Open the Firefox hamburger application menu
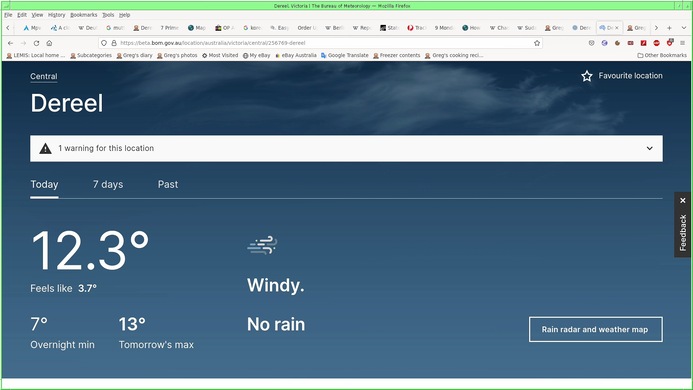This screenshot has width=693, height=390. (x=682, y=43)
